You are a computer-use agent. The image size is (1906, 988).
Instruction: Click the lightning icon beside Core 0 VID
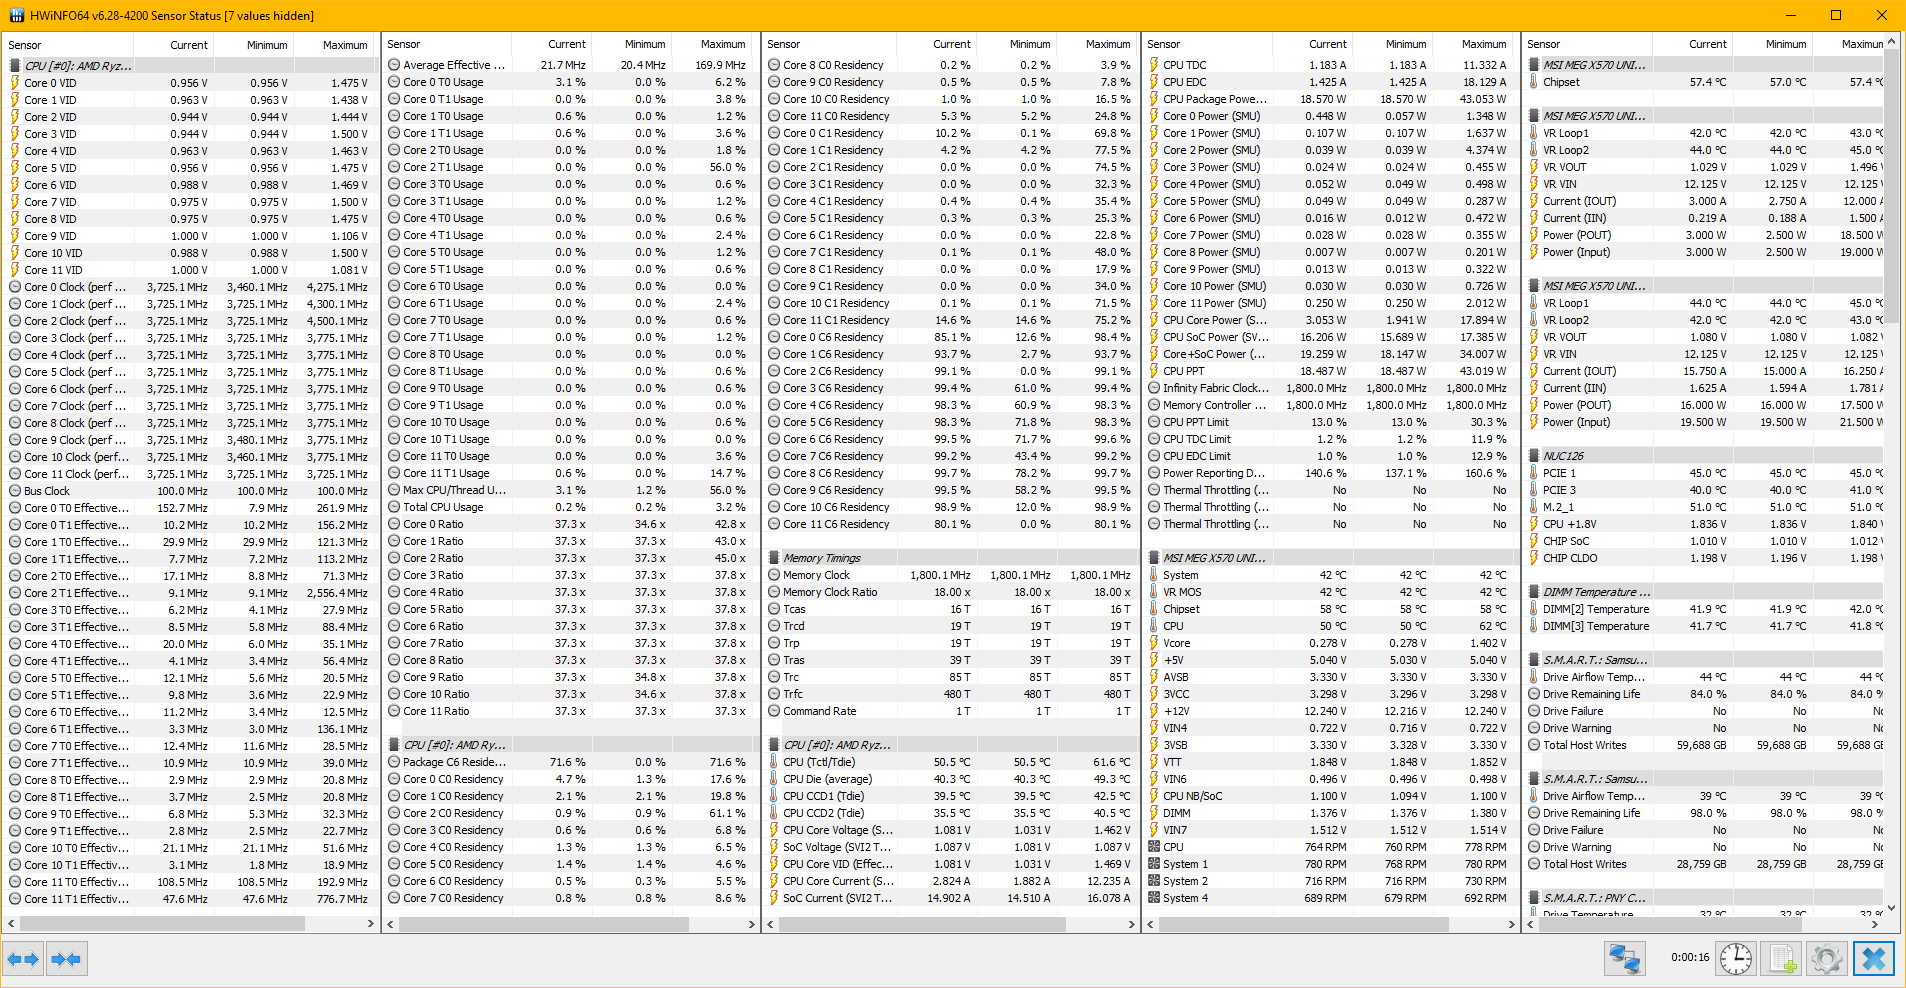point(15,83)
